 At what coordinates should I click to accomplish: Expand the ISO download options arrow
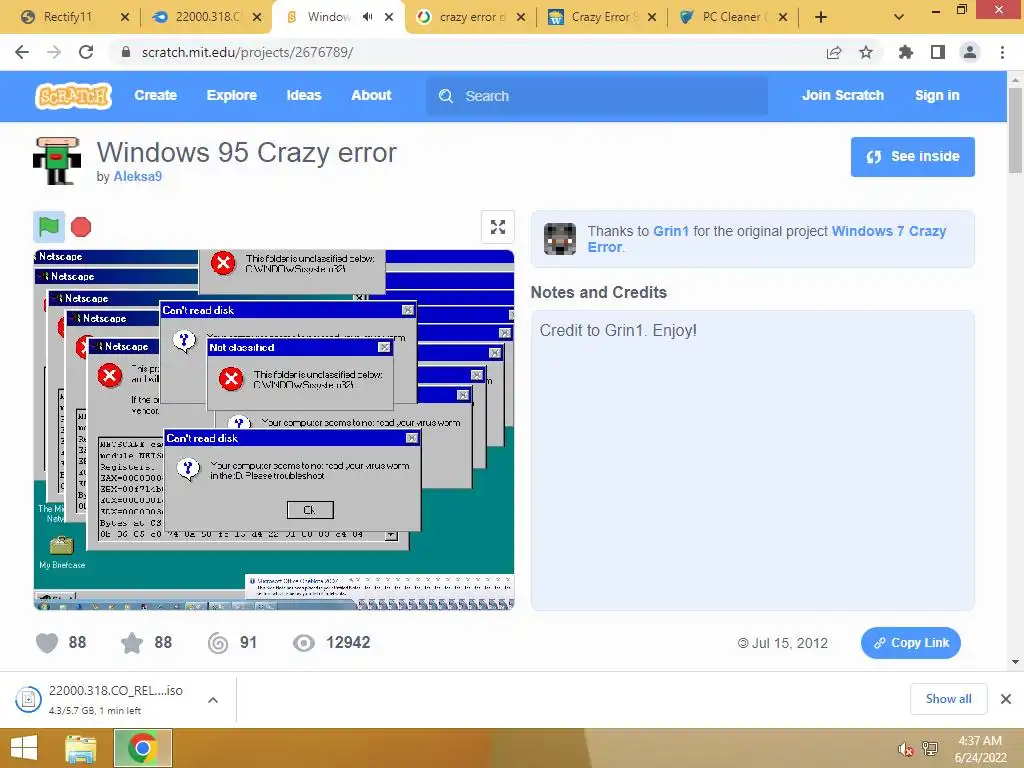coord(213,700)
